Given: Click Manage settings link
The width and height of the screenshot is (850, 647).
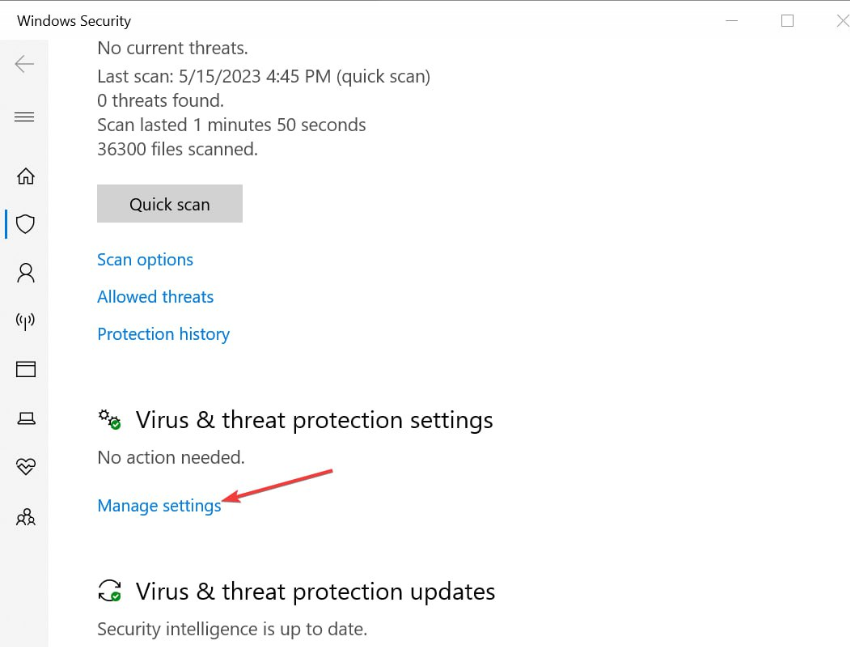Looking at the screenshot, I should [x=159, y=506].
